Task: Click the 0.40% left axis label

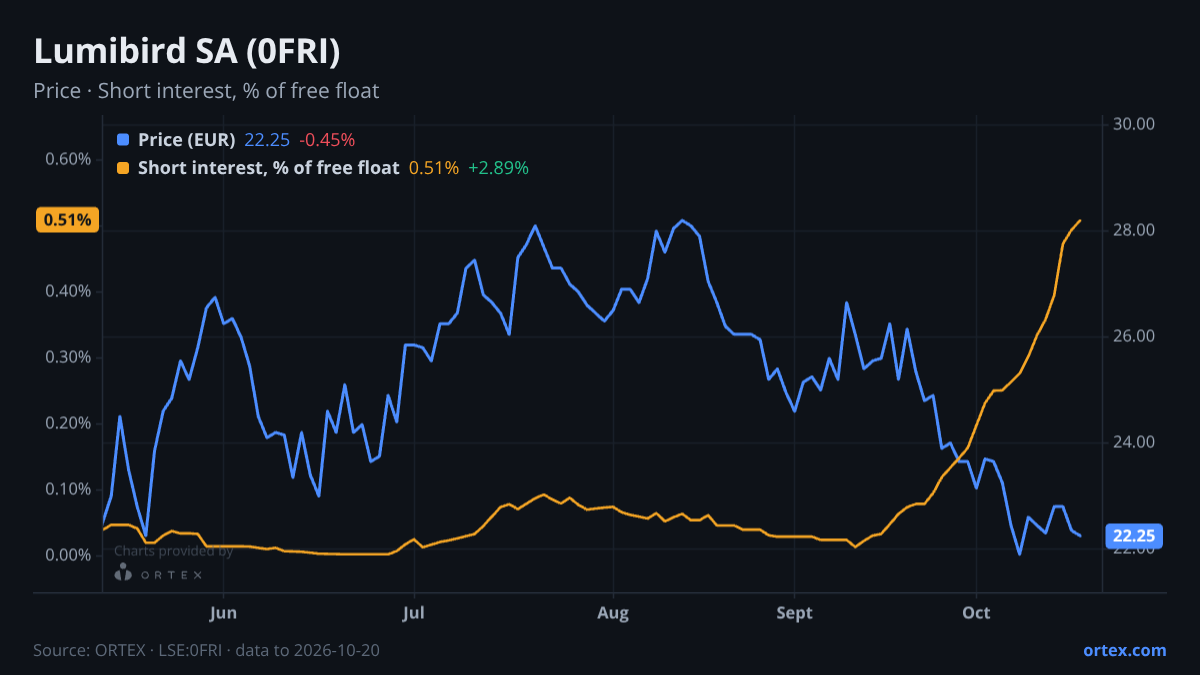Action: coord(70,292)
